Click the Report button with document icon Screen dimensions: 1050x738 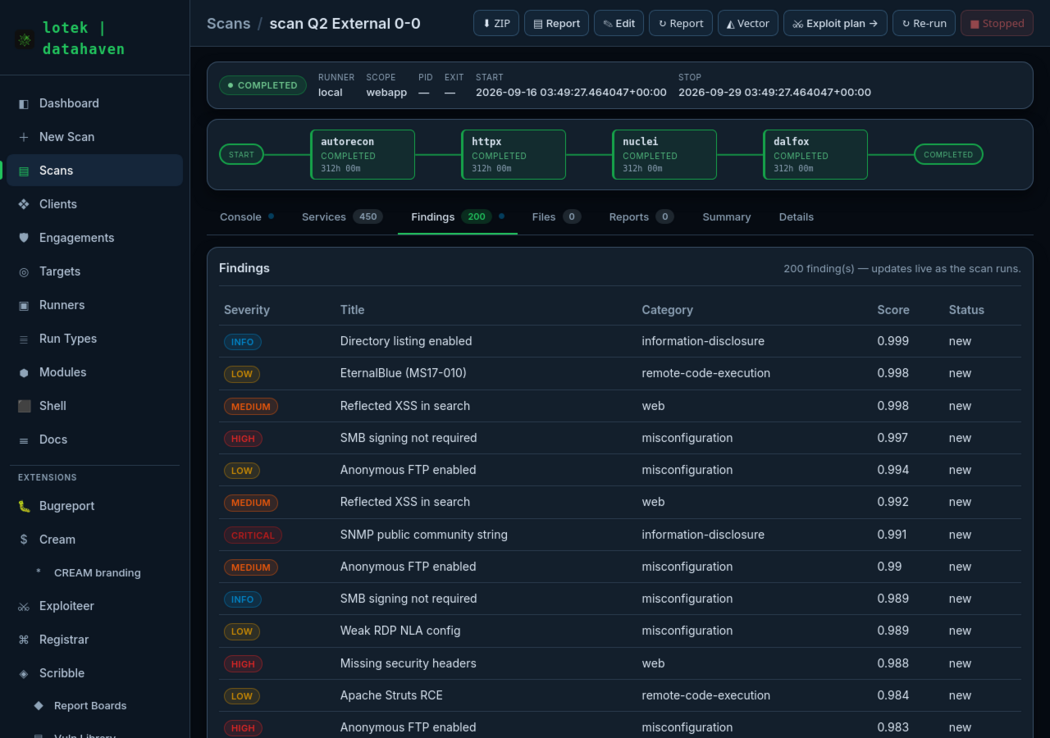click(556, 23)
